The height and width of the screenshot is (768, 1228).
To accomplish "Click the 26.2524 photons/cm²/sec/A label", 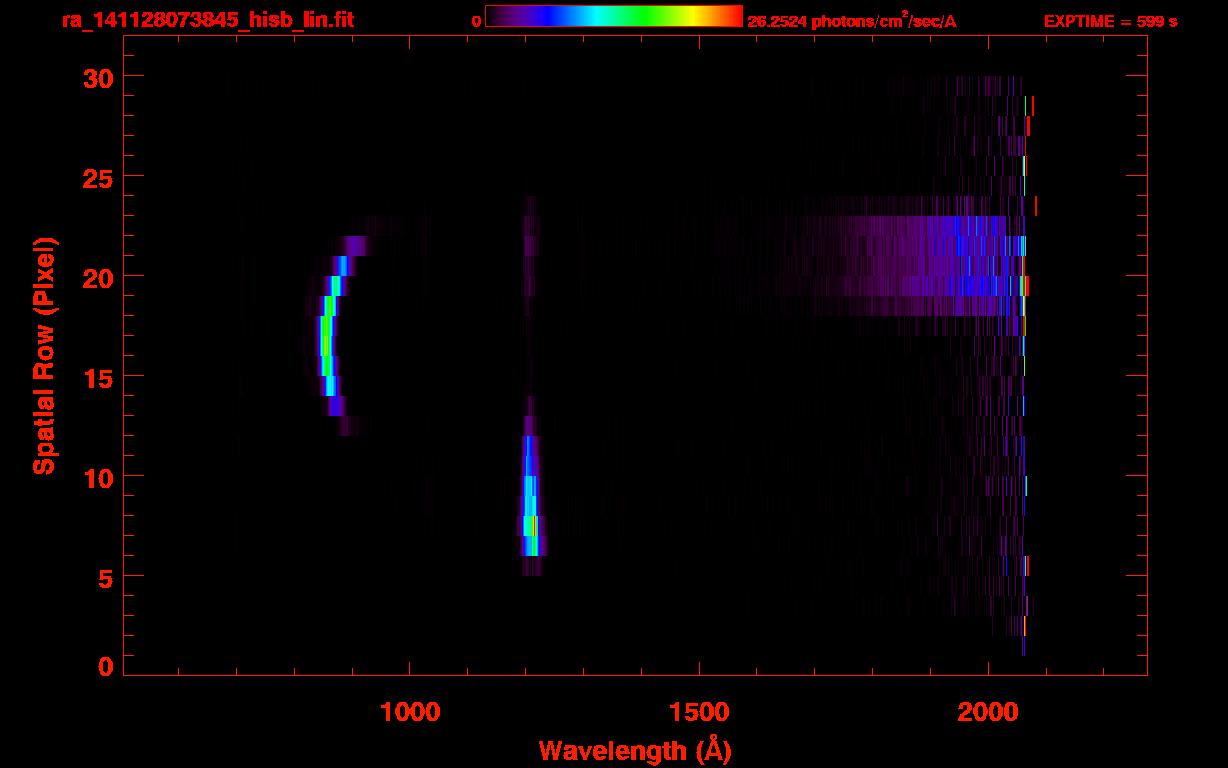I will pos(852,20).
